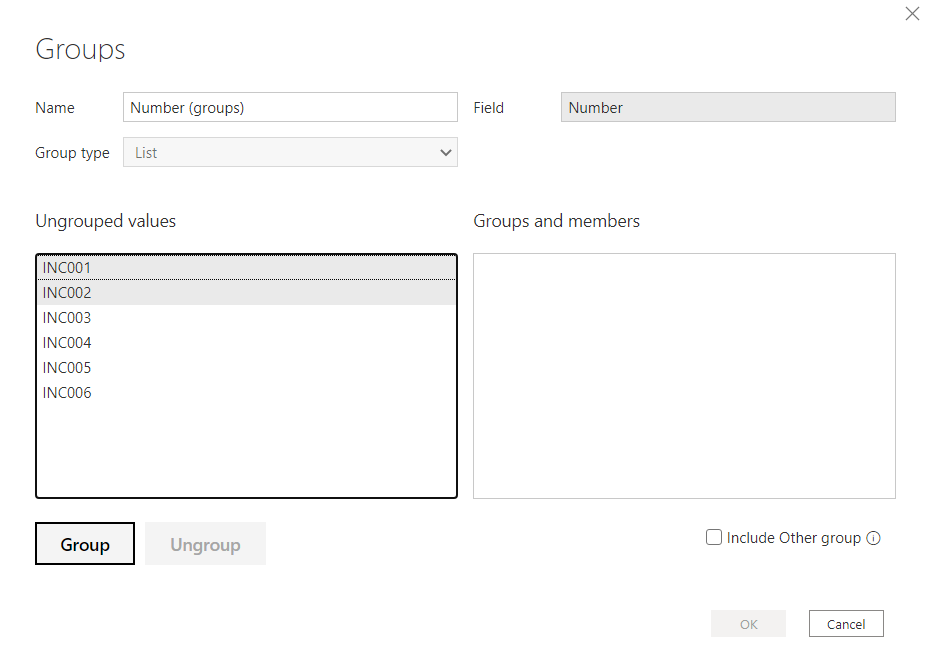Click the Ungrouped values list area
The image size is (927, 672).
(x=246, y=450)
